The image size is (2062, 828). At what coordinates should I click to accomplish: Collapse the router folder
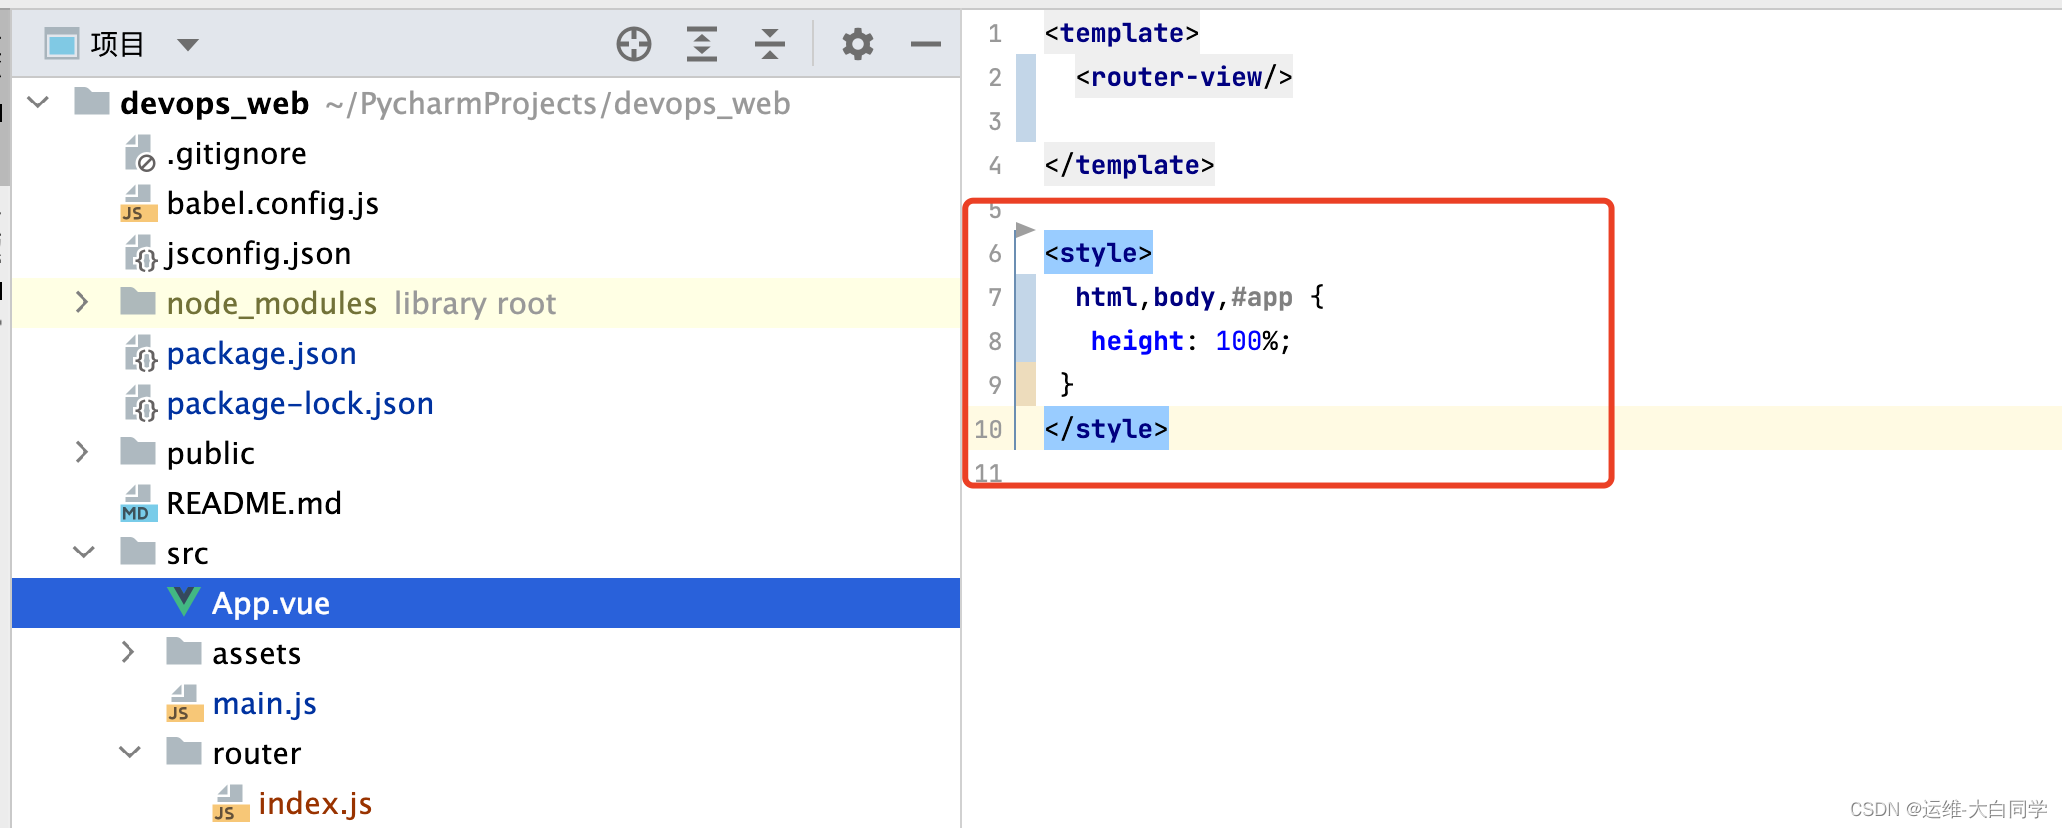click(130, 752)
